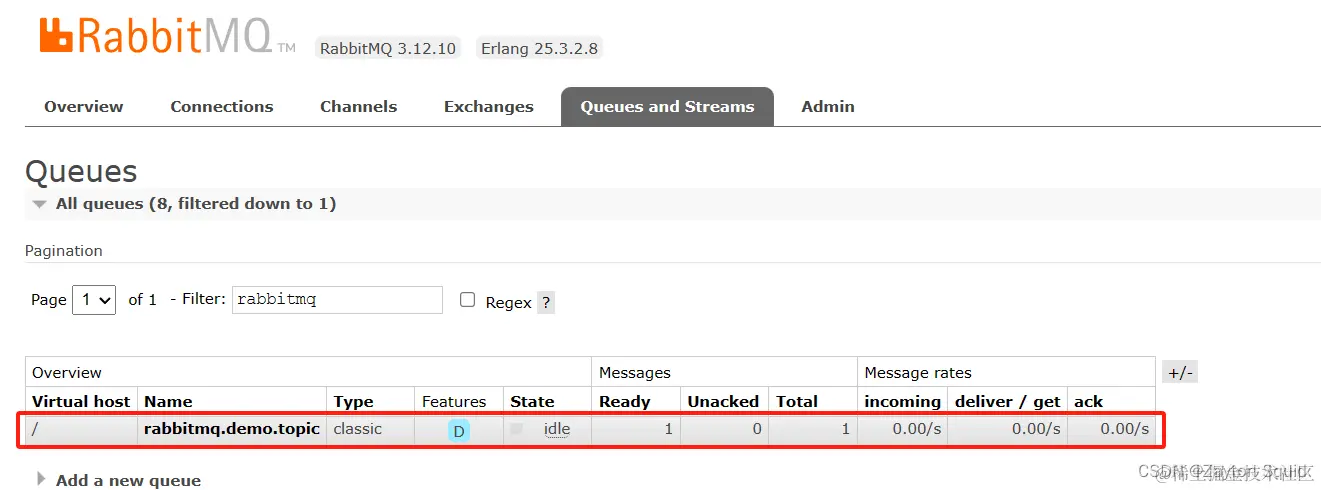The width and height of the screenshot is (1321, 490).
Task: Select the Queues and Streams tab
Action: pos(667,106)
